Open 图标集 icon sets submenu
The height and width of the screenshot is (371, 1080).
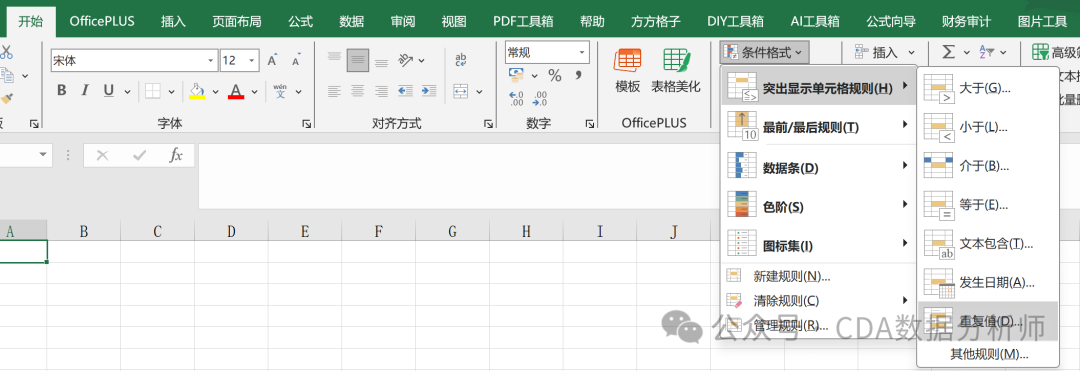point(818,244)
